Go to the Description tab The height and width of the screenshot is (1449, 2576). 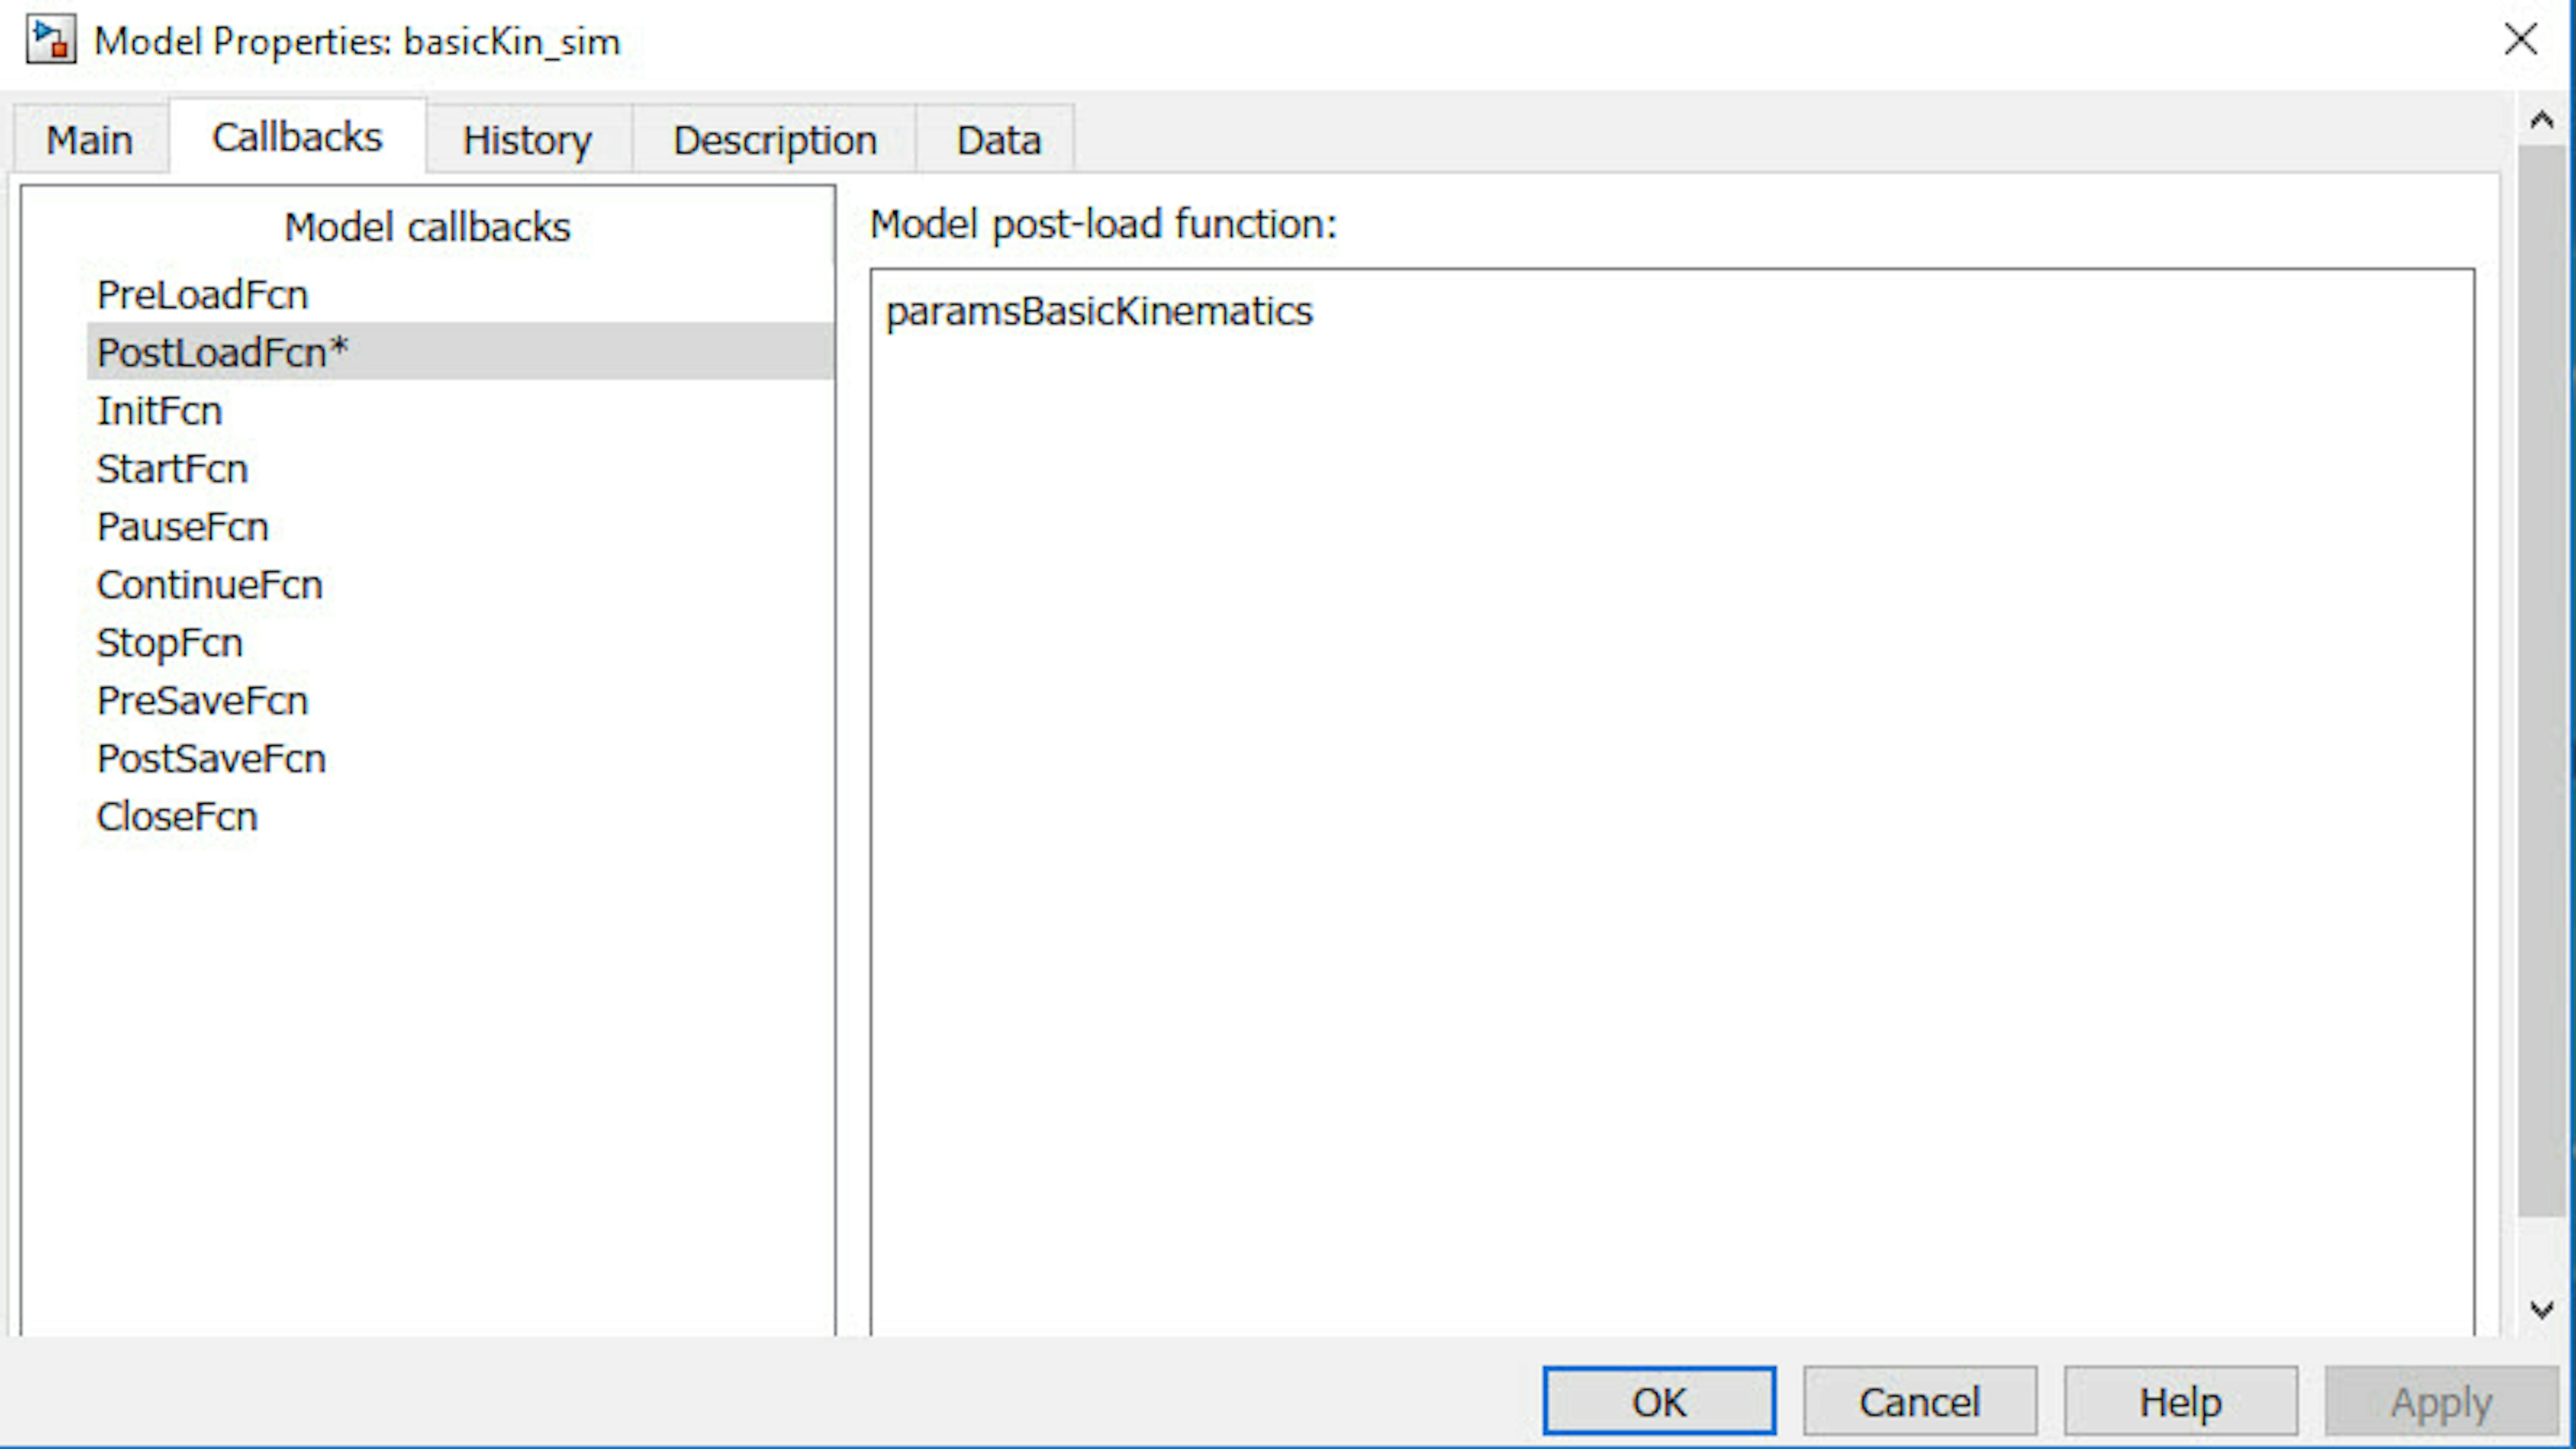point(775,139)
